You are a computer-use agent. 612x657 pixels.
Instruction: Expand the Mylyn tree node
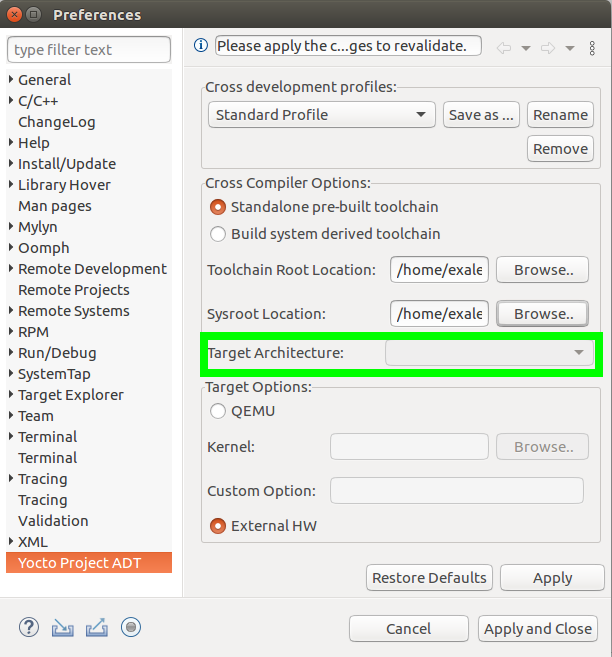(11, 226)
